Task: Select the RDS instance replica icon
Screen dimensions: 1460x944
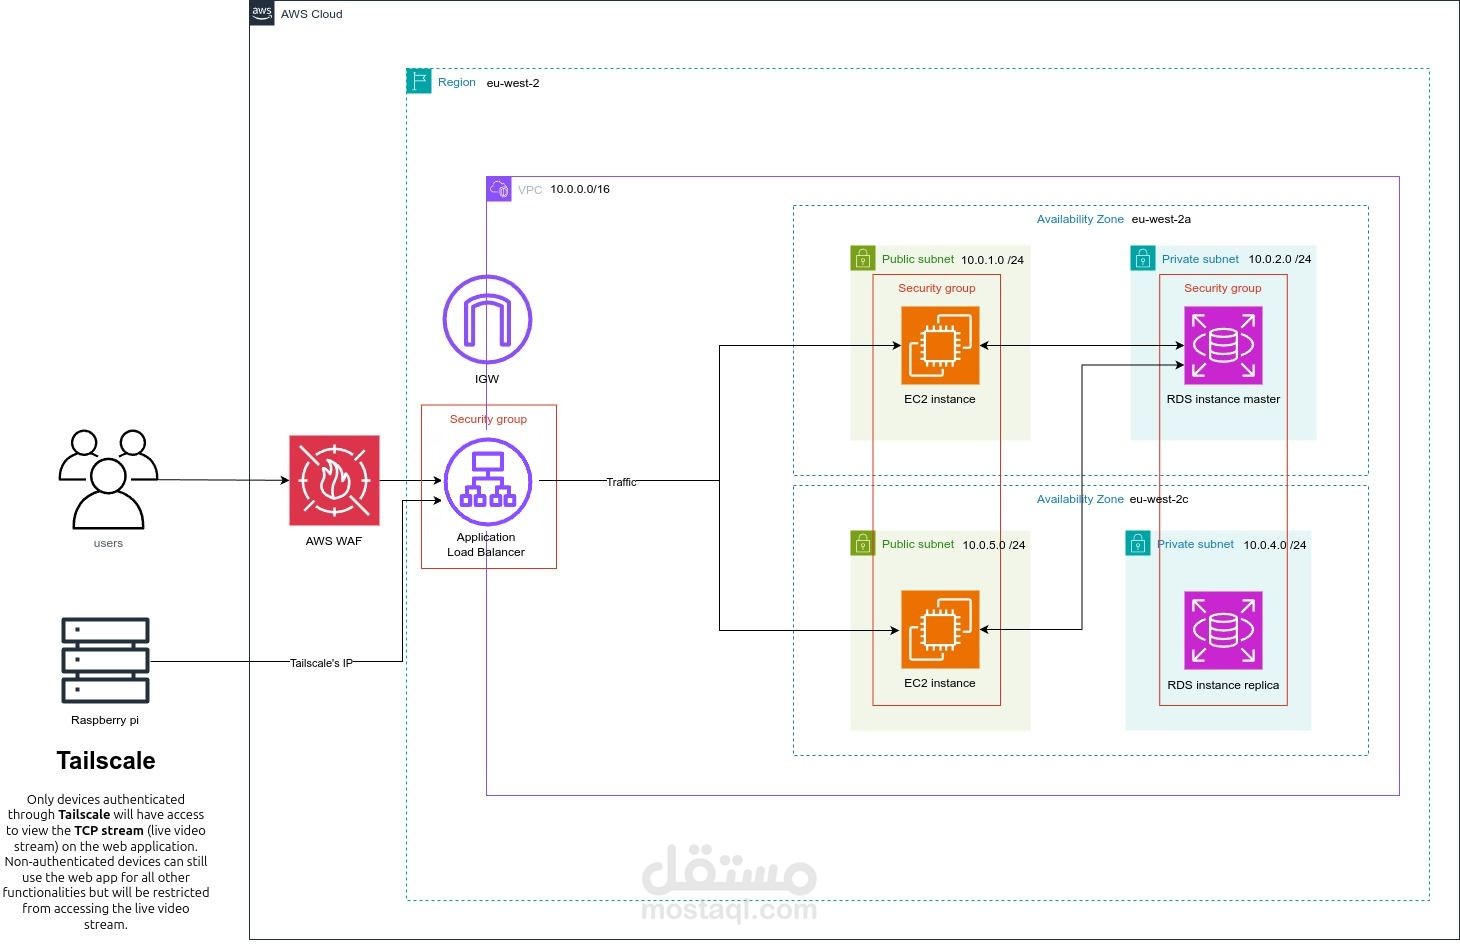Action: (1223, 630)
